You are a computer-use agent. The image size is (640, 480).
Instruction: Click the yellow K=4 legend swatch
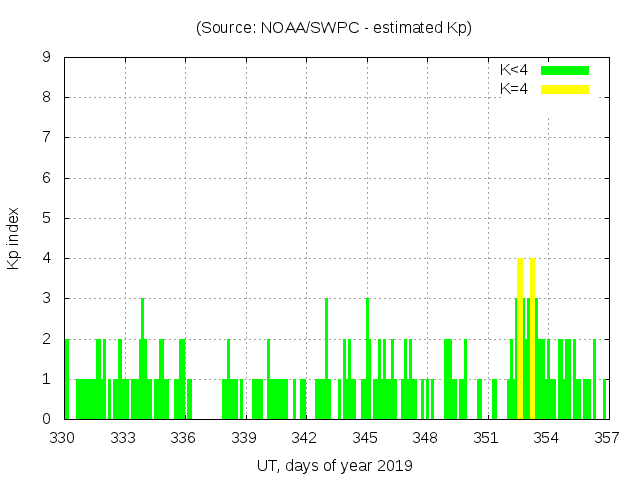click(x=565, y=89)
